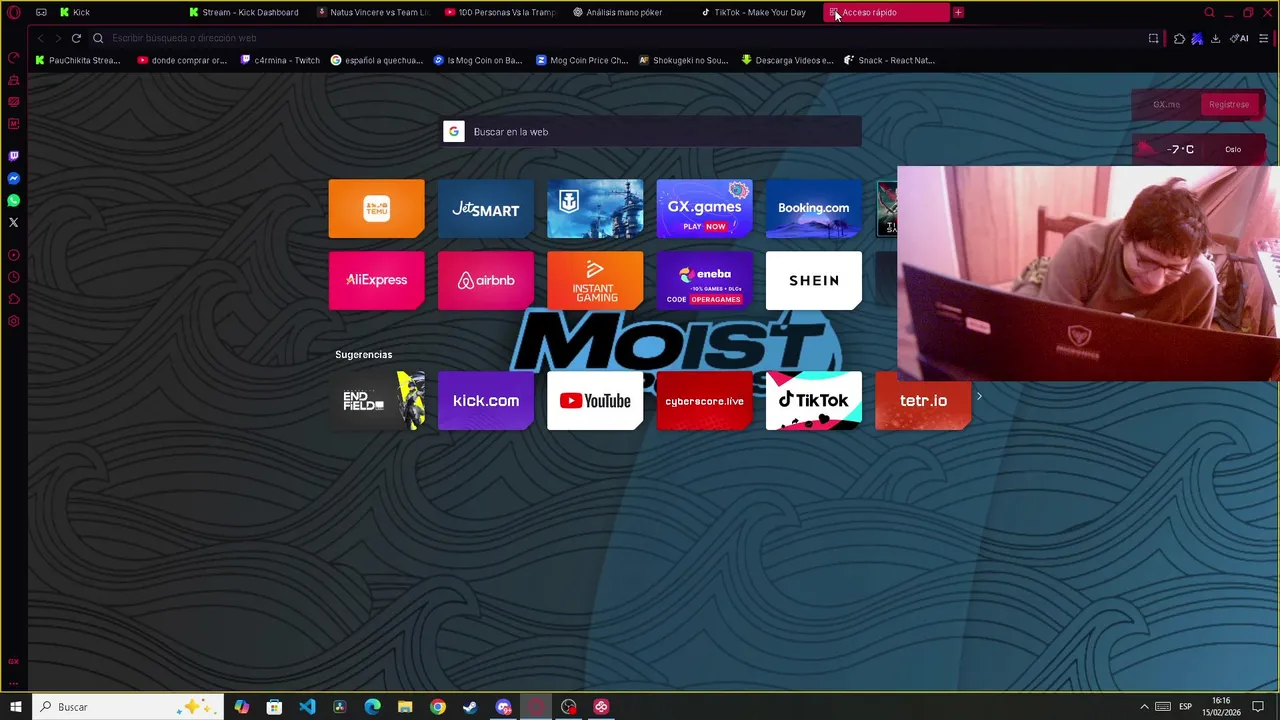Image resolution: width=1280 pixels, height=720 pixels.
Task: Open the SHEIN speed dial tile
Action: 813,280
